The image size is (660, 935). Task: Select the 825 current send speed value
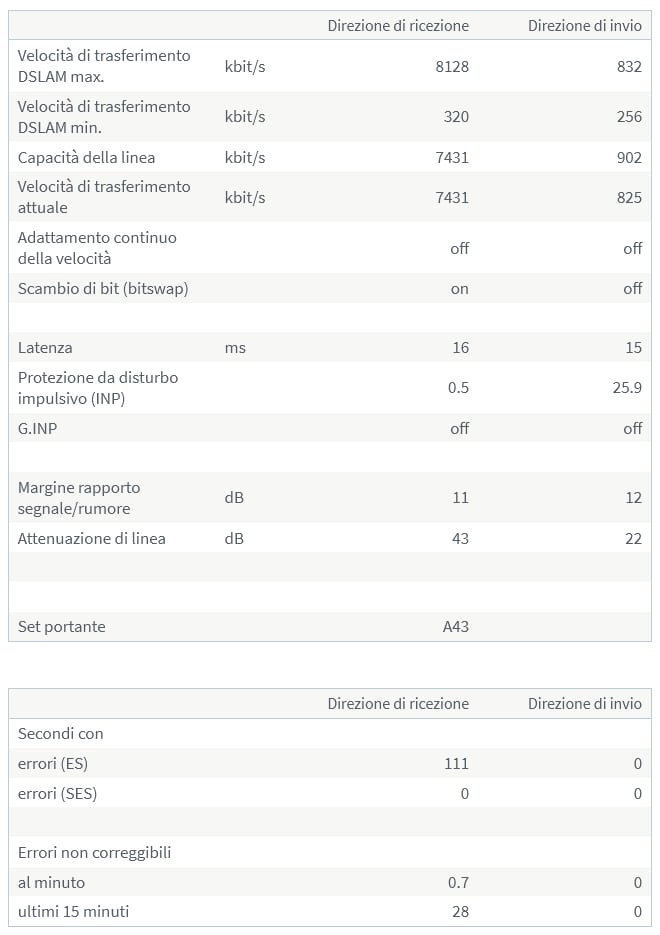pyautogui.click(x=629, y=197)
